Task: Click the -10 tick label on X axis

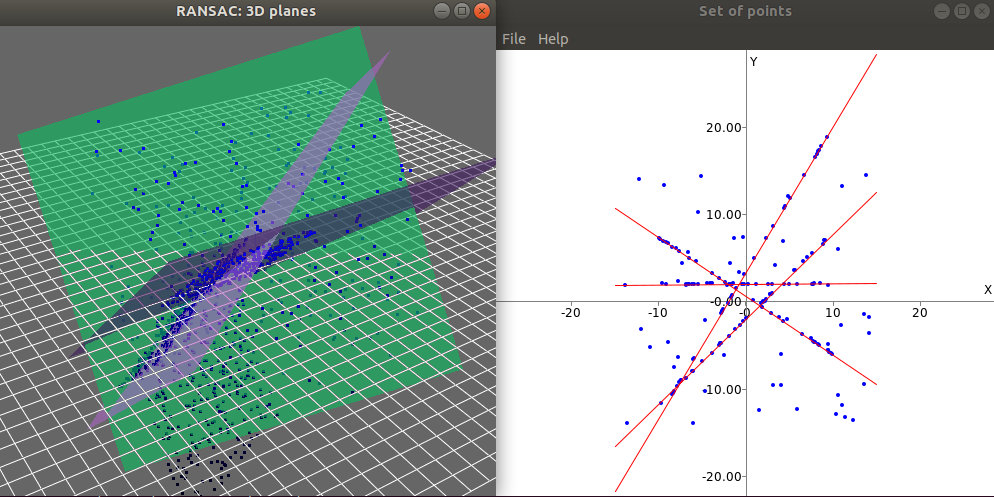Action: (x=658, y=312)
